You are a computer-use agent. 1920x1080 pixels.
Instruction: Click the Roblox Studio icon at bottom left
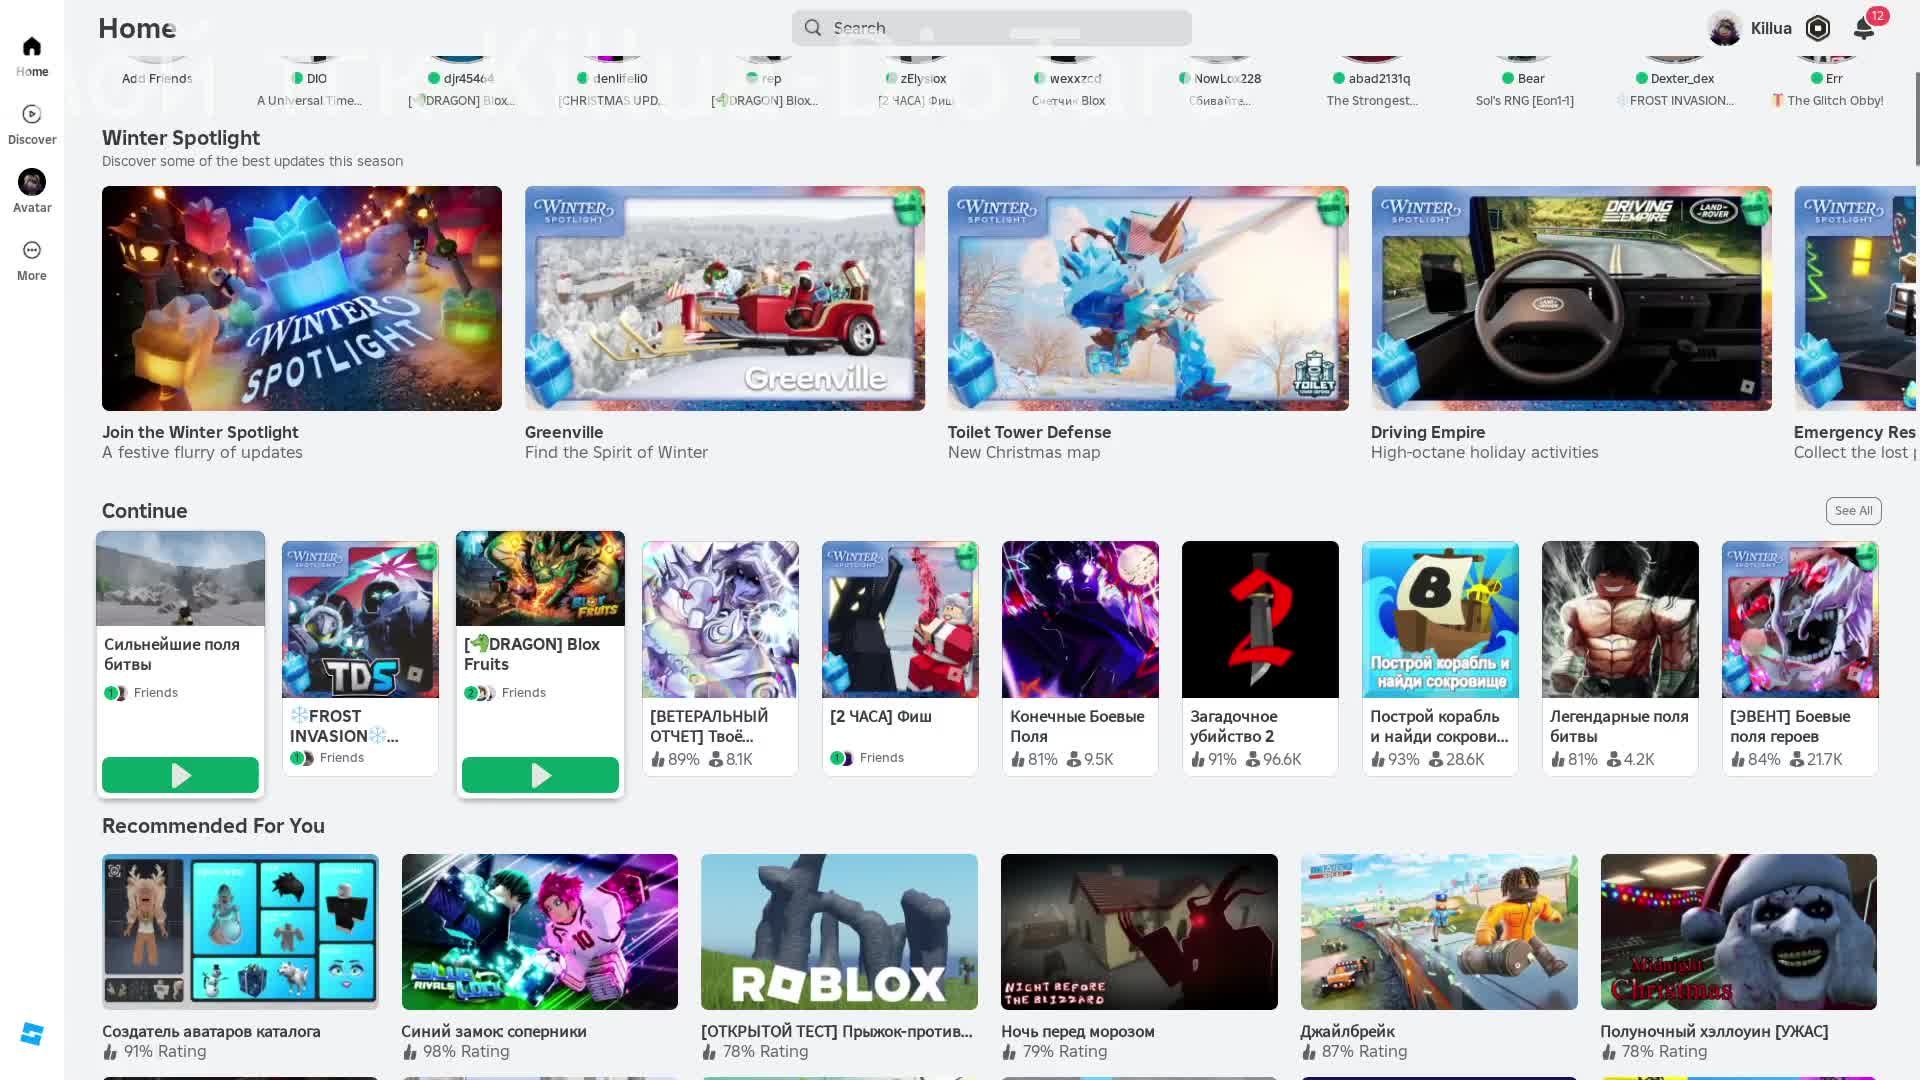click(32, 1034)
